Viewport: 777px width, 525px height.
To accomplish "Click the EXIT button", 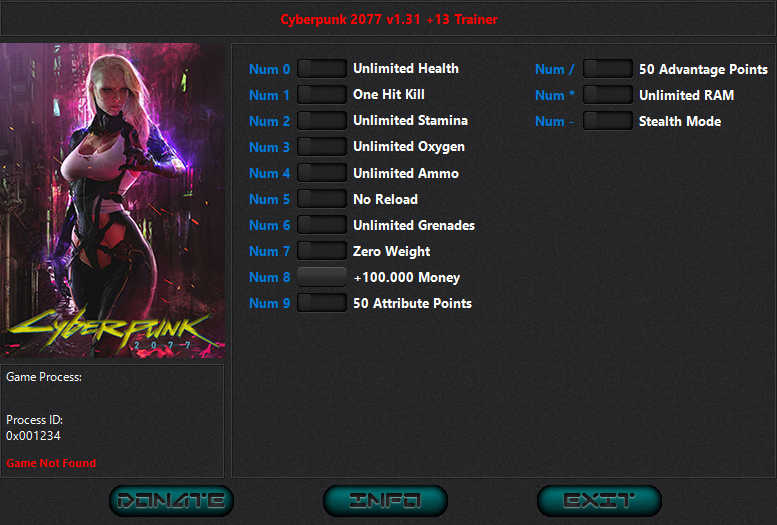I will [599, 501].
